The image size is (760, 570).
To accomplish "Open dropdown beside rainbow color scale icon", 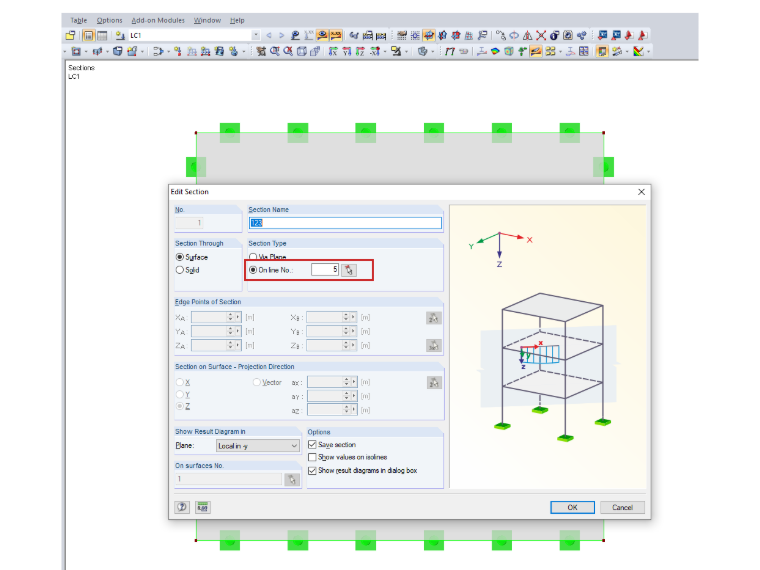I will tap(649, 51).
